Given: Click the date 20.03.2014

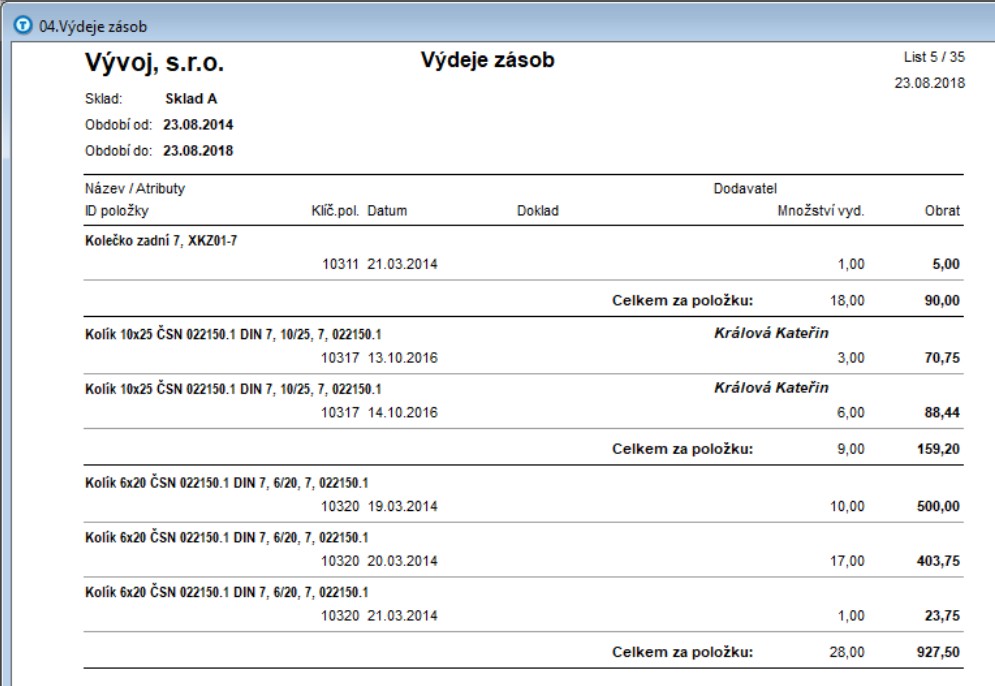Looking at the screenshot, I should click(x=402, y=561).
